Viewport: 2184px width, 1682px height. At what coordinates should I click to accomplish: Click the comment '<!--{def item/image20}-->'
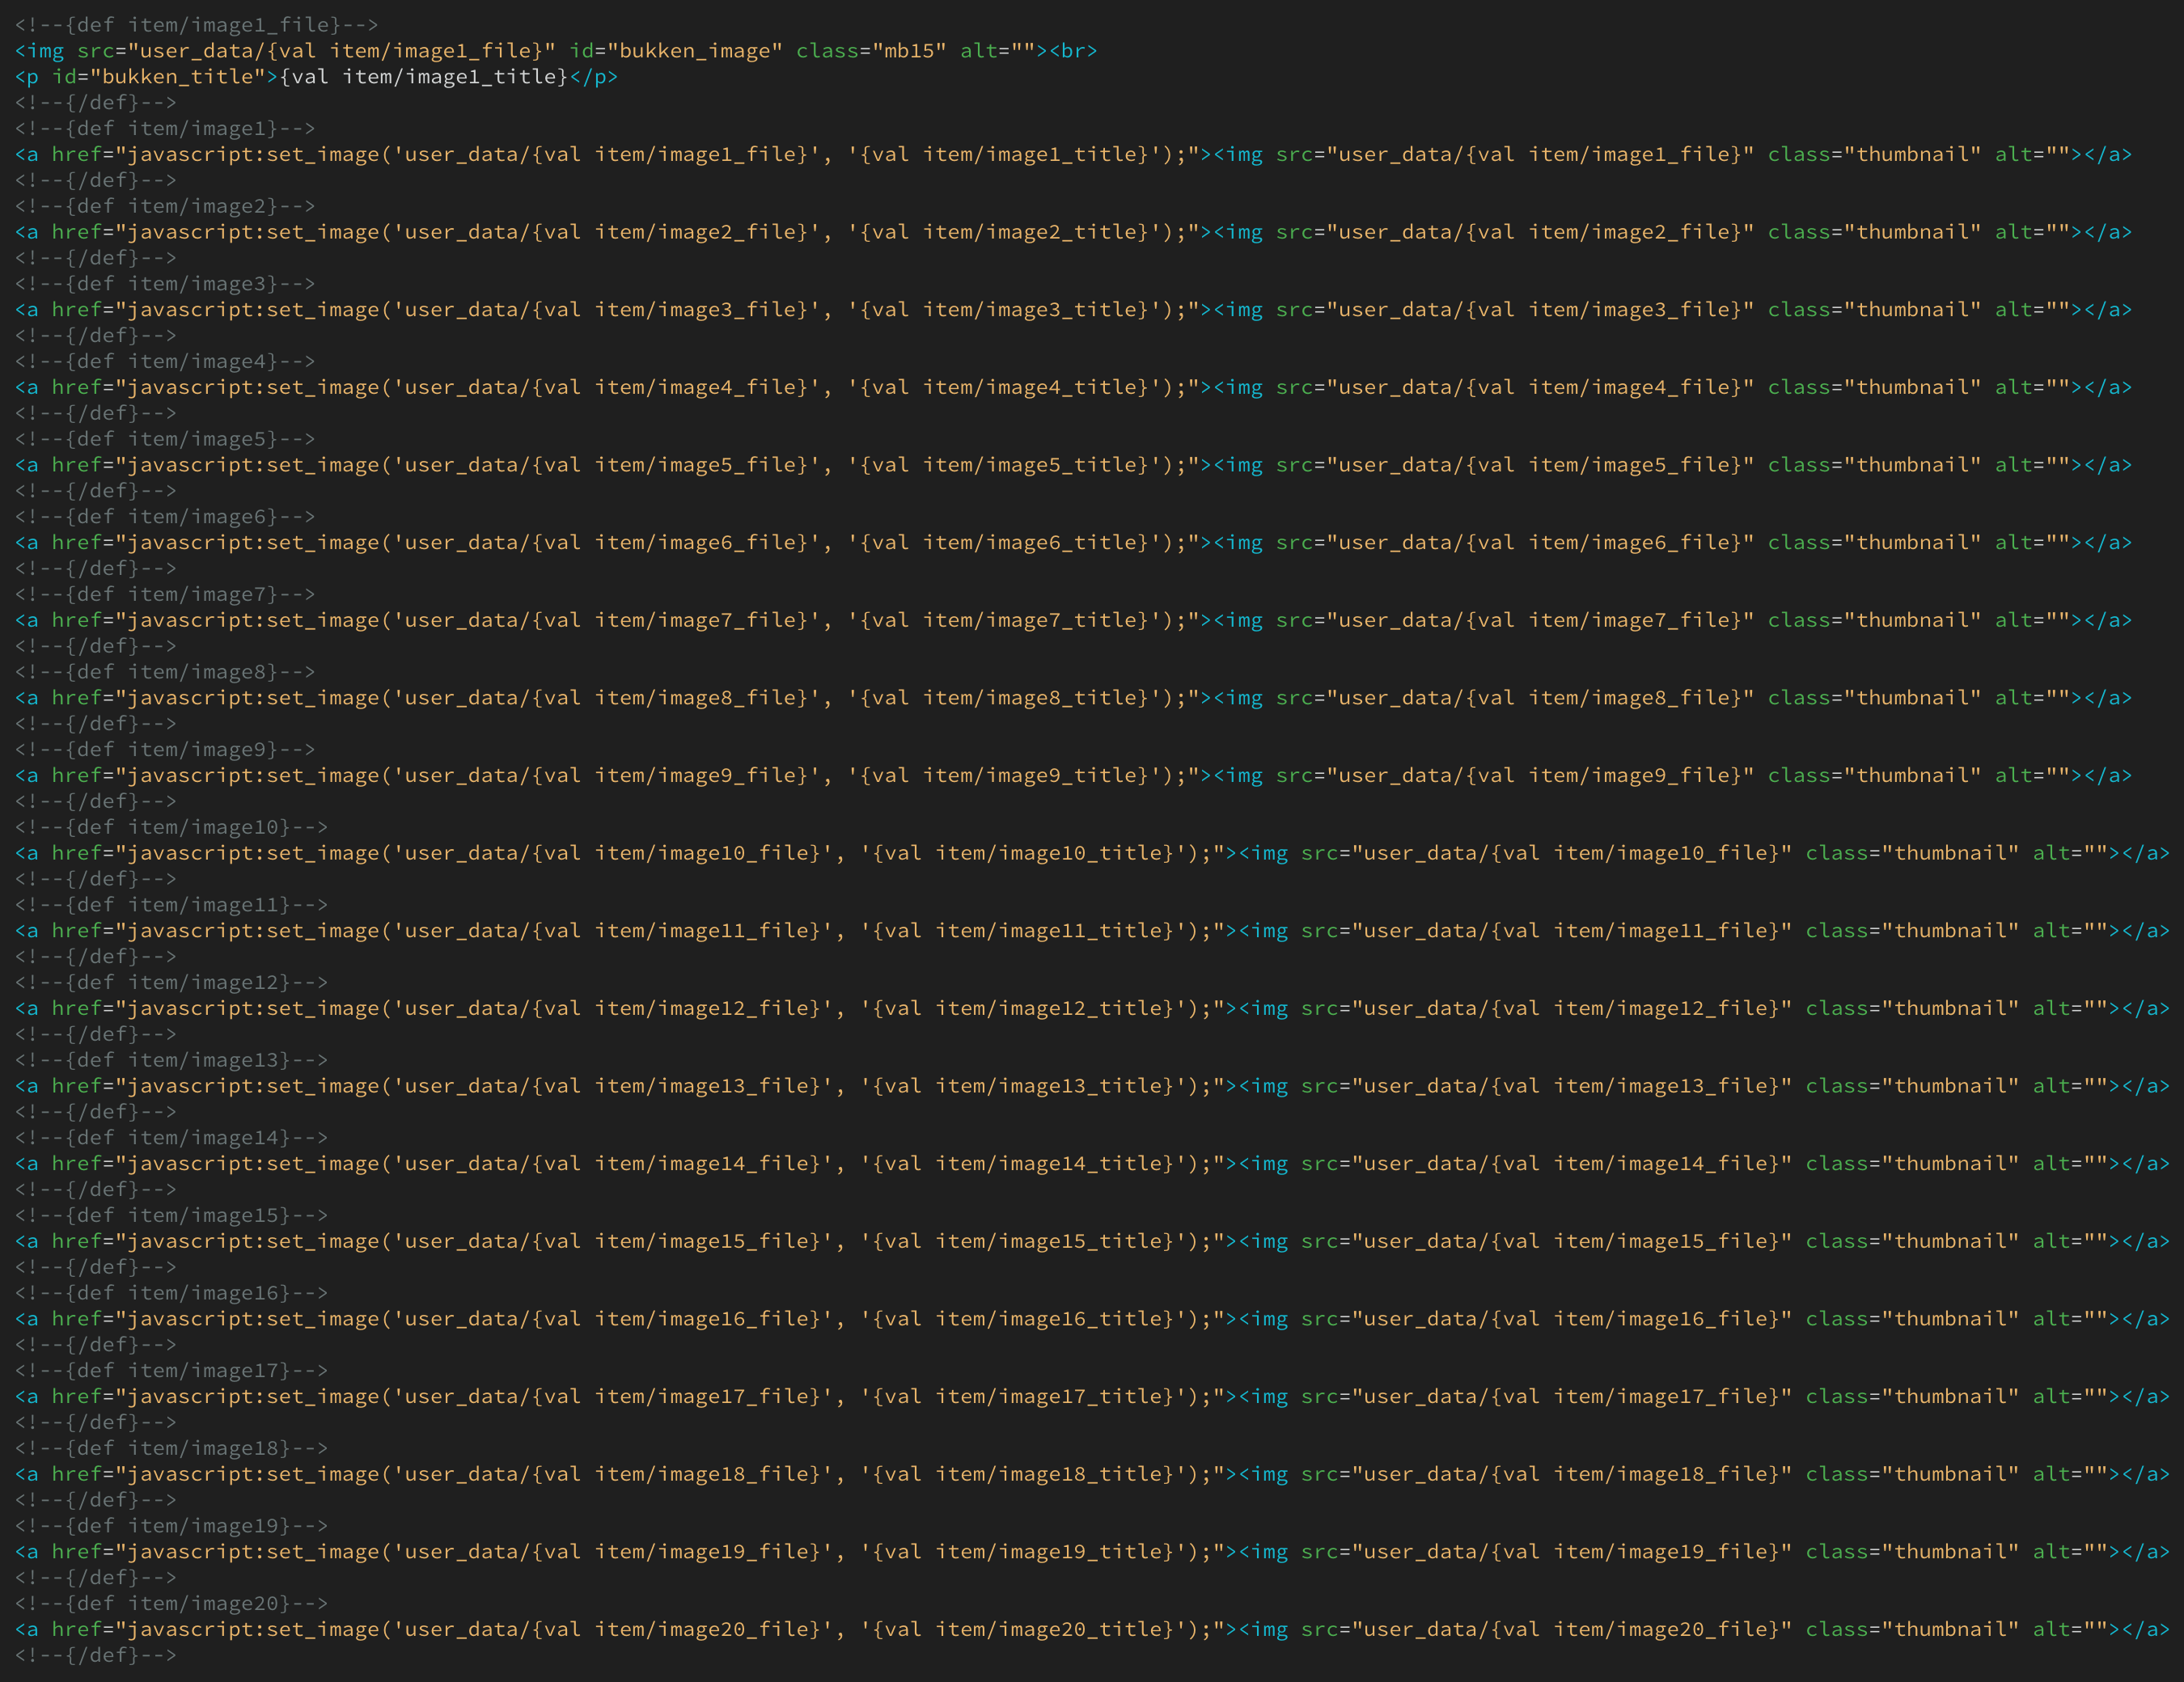171,1604
